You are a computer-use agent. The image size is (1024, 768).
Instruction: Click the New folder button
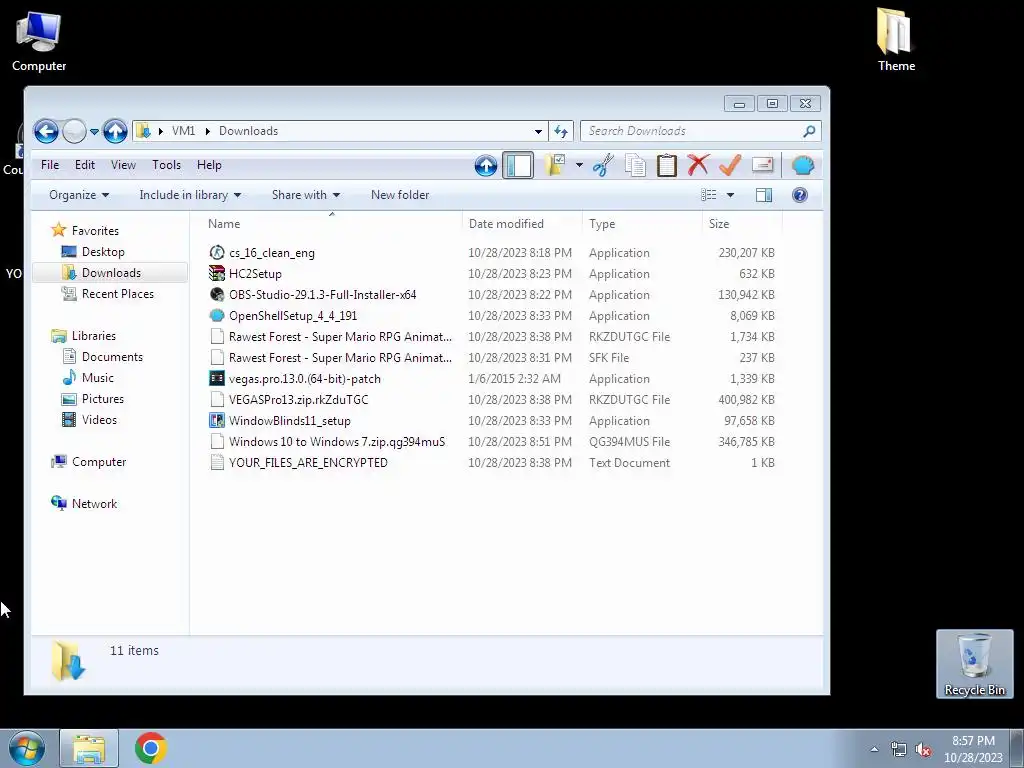click(400, 195)
